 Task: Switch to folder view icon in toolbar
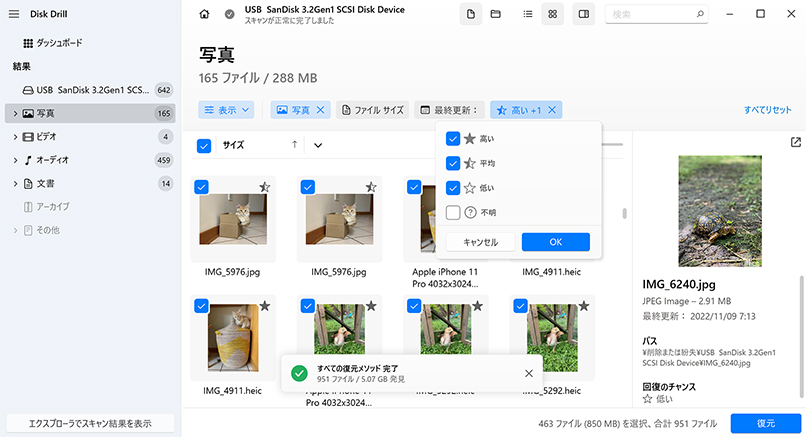coord(496,15)
